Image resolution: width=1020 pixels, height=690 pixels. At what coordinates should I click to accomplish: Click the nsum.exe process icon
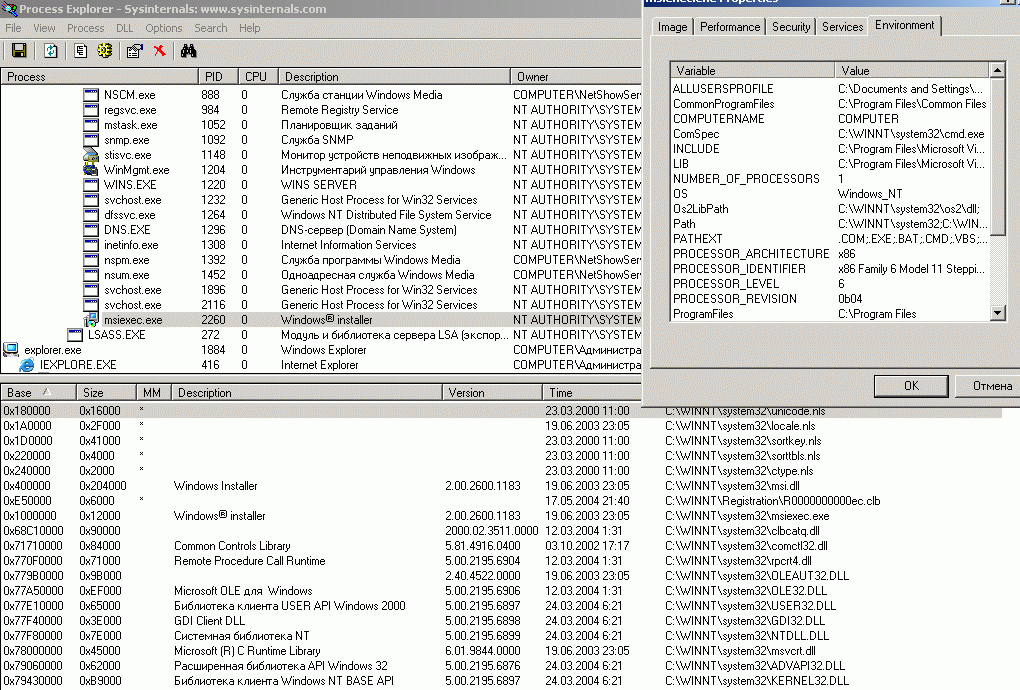coord(91,274)
